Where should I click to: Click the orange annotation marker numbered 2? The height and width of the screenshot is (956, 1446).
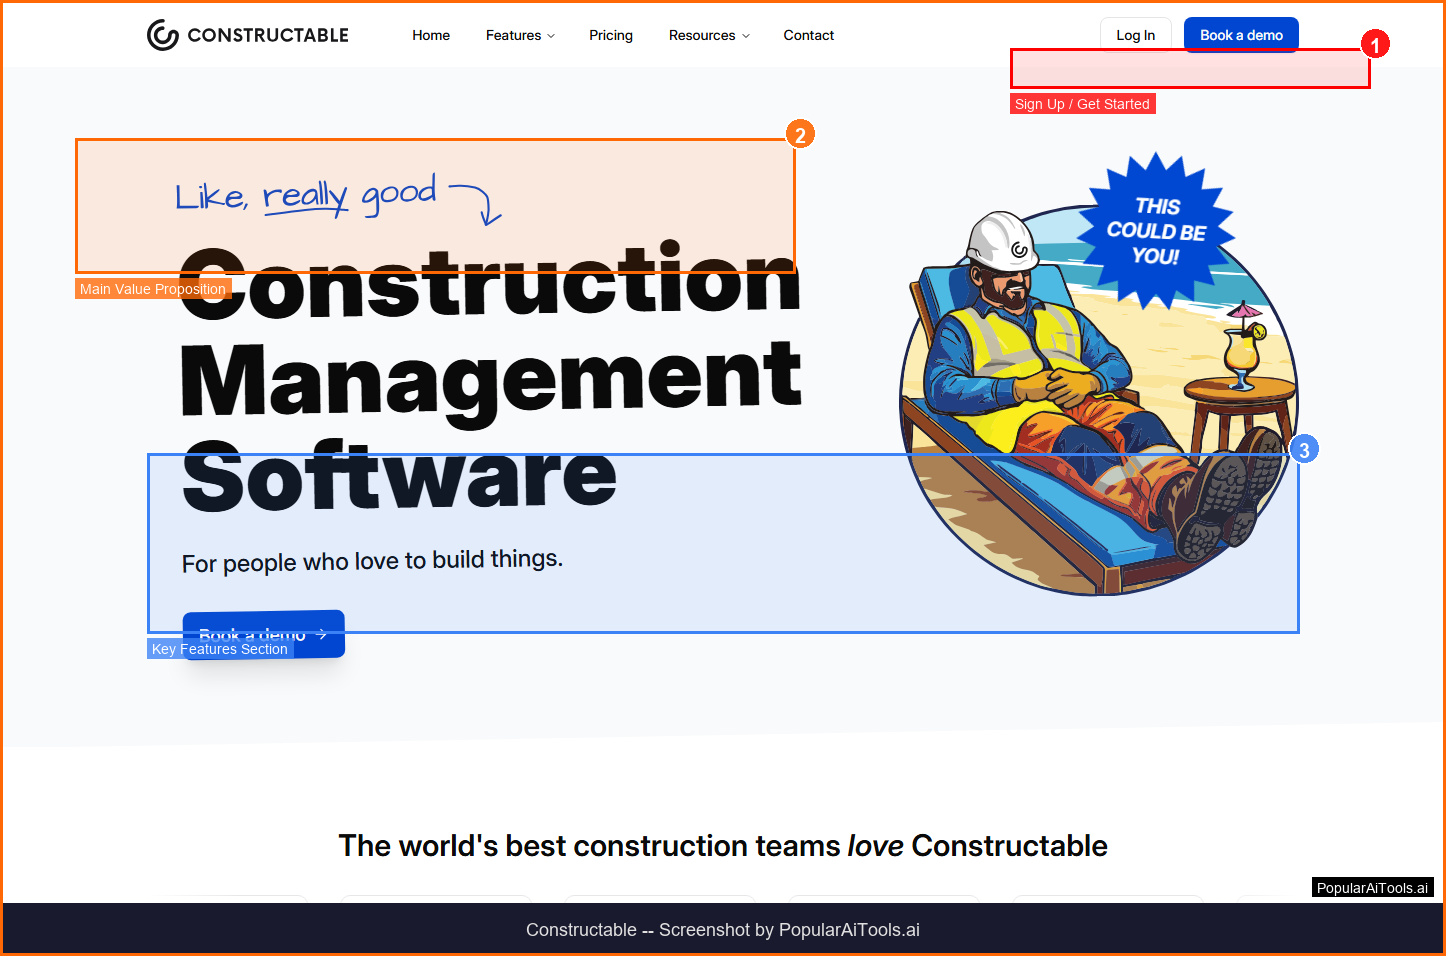800,134
